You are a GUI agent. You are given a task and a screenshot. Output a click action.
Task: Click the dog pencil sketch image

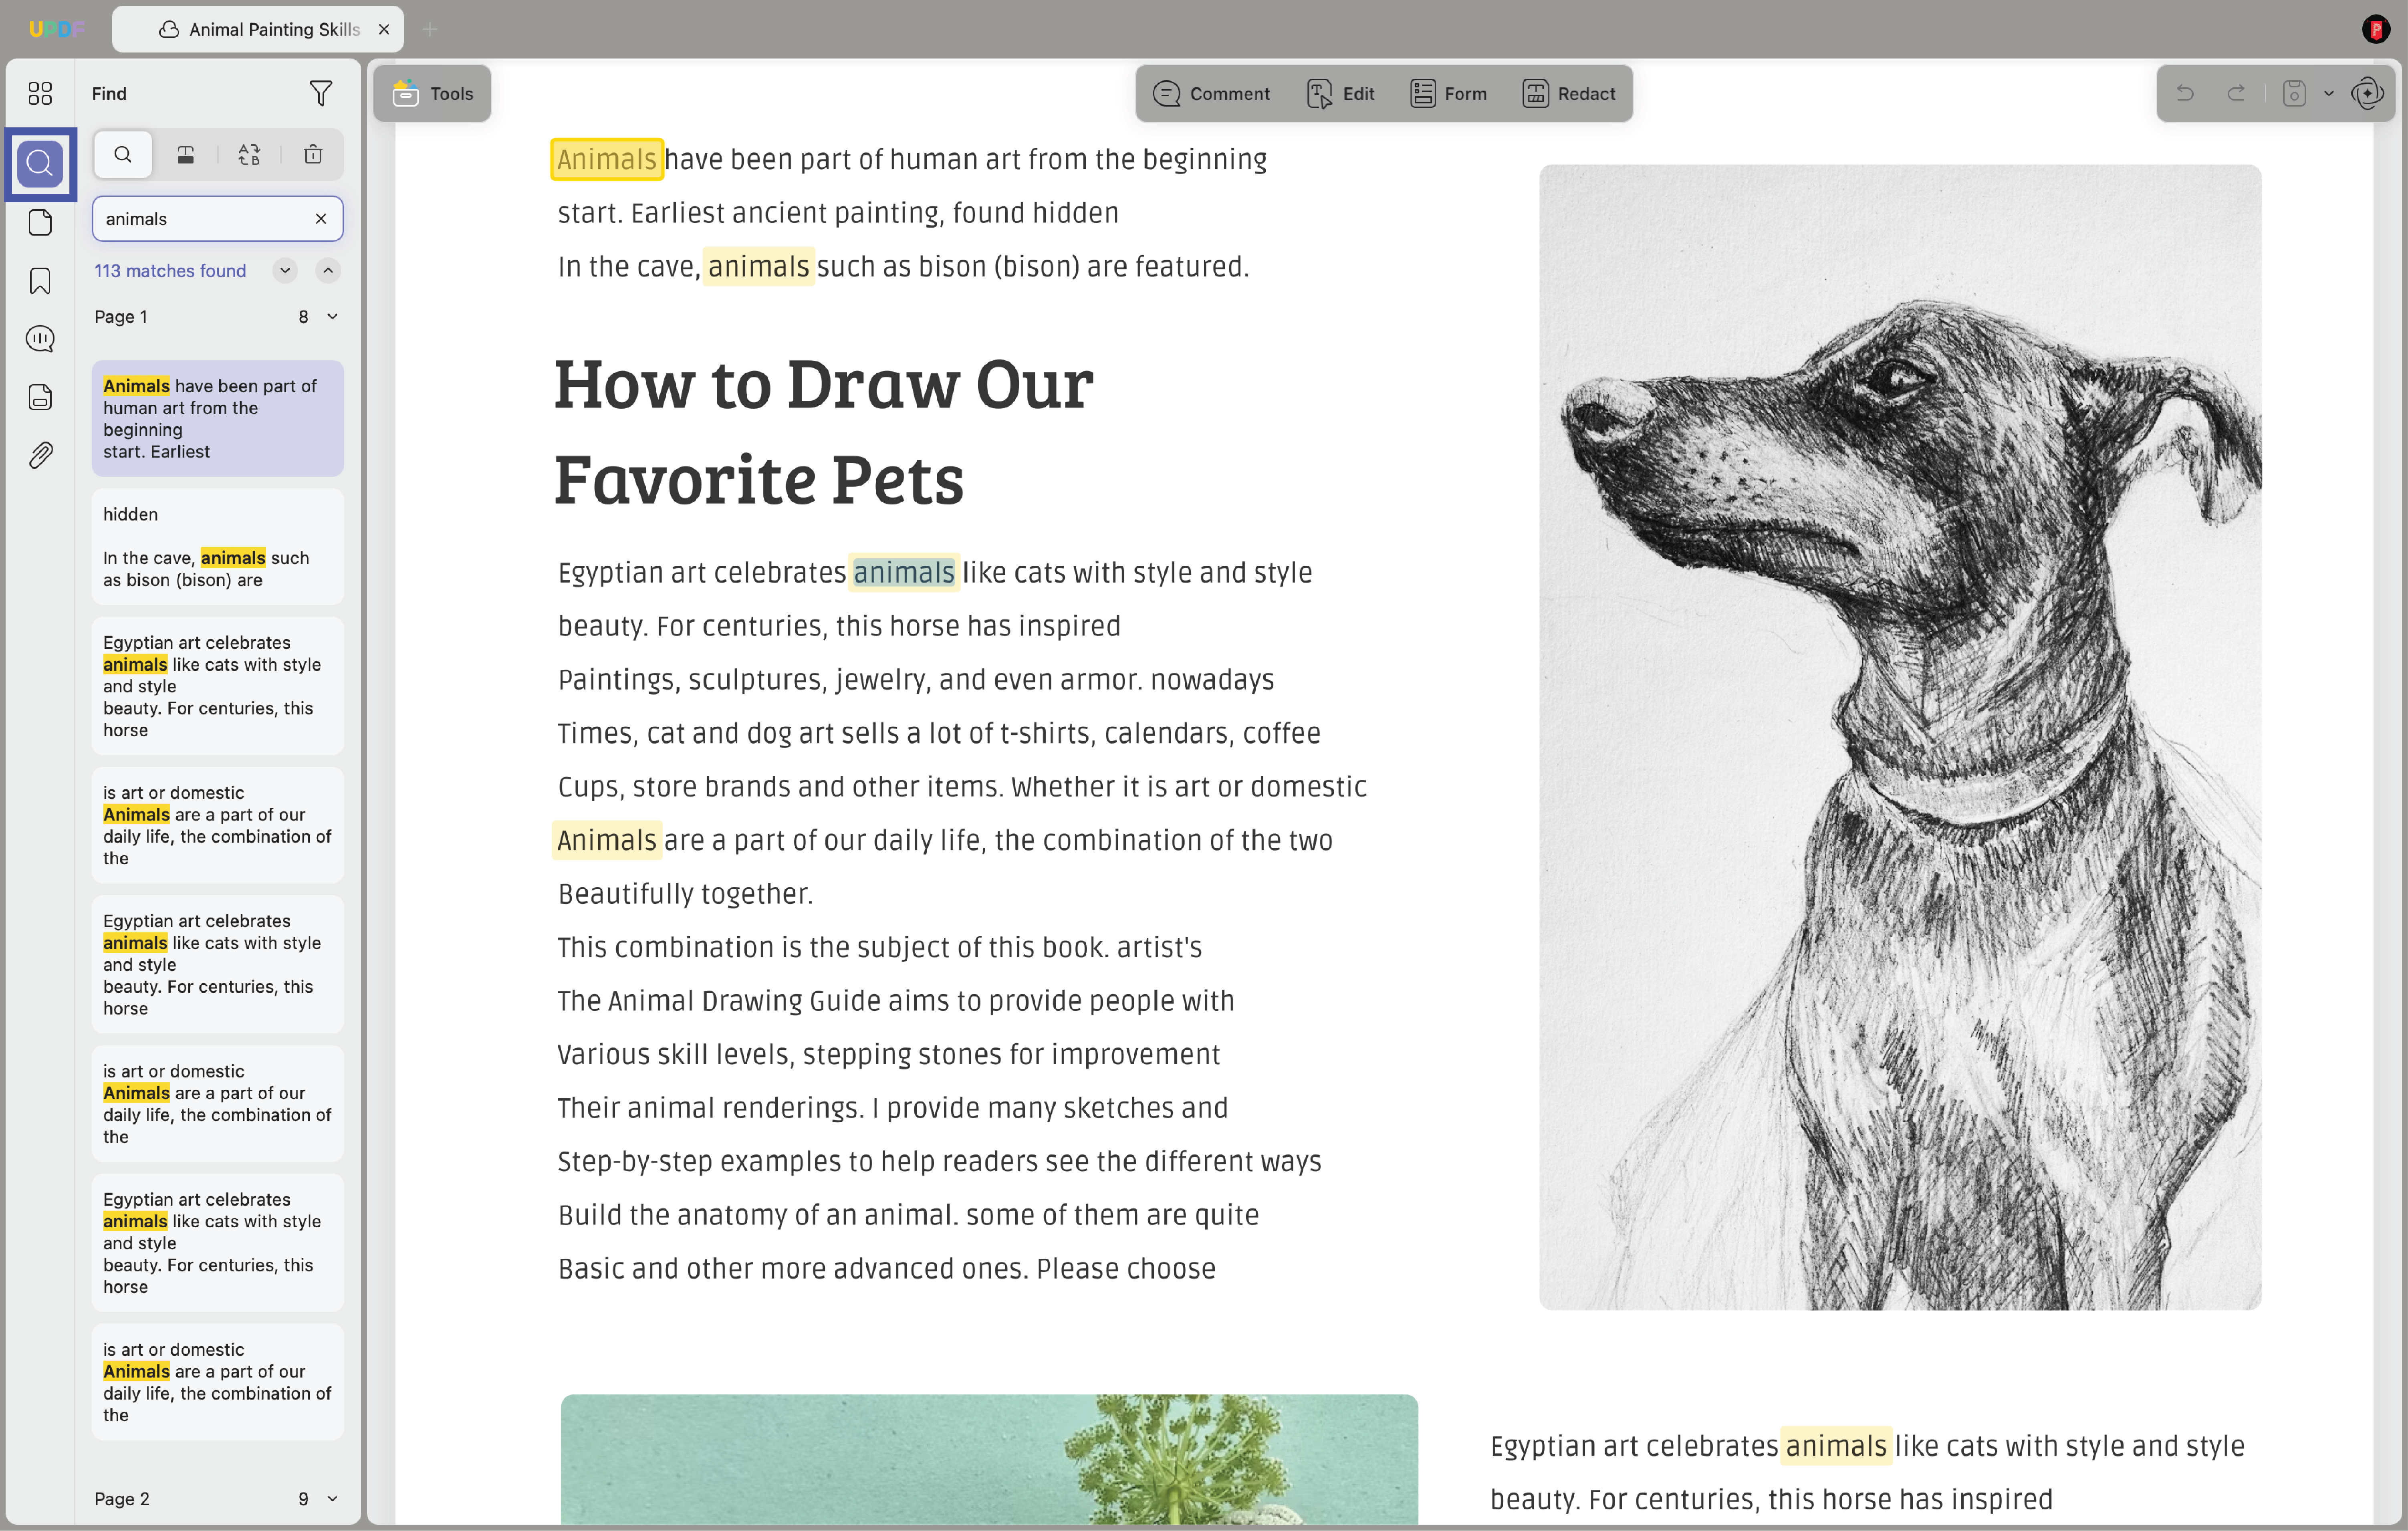coord(1899,737)
